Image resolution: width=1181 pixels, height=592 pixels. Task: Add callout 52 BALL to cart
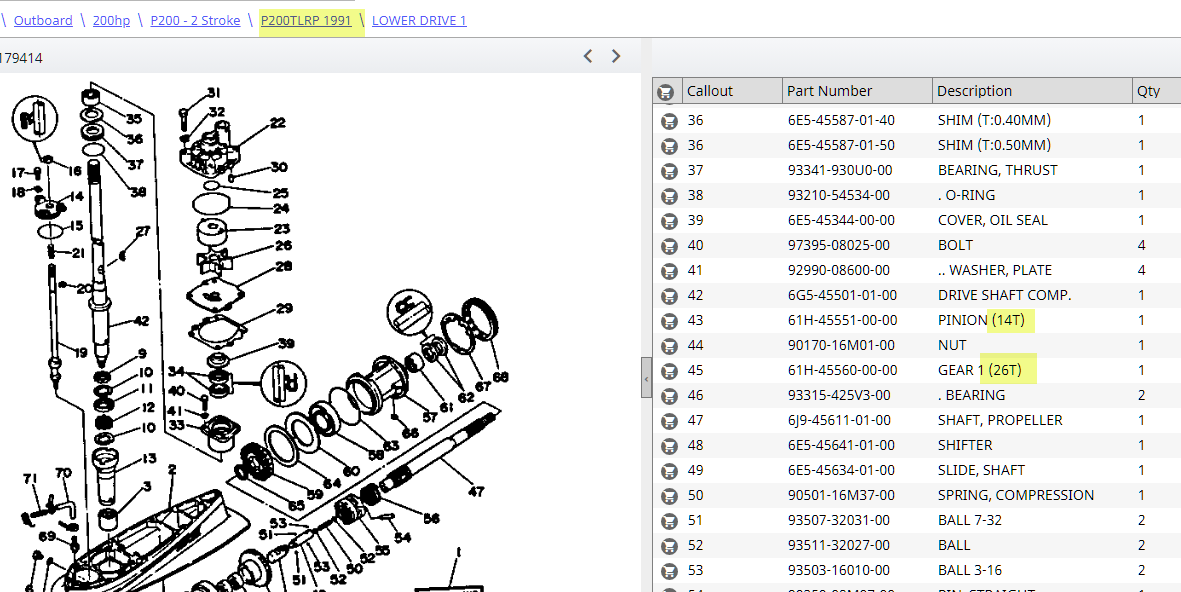tap(669, 545)
